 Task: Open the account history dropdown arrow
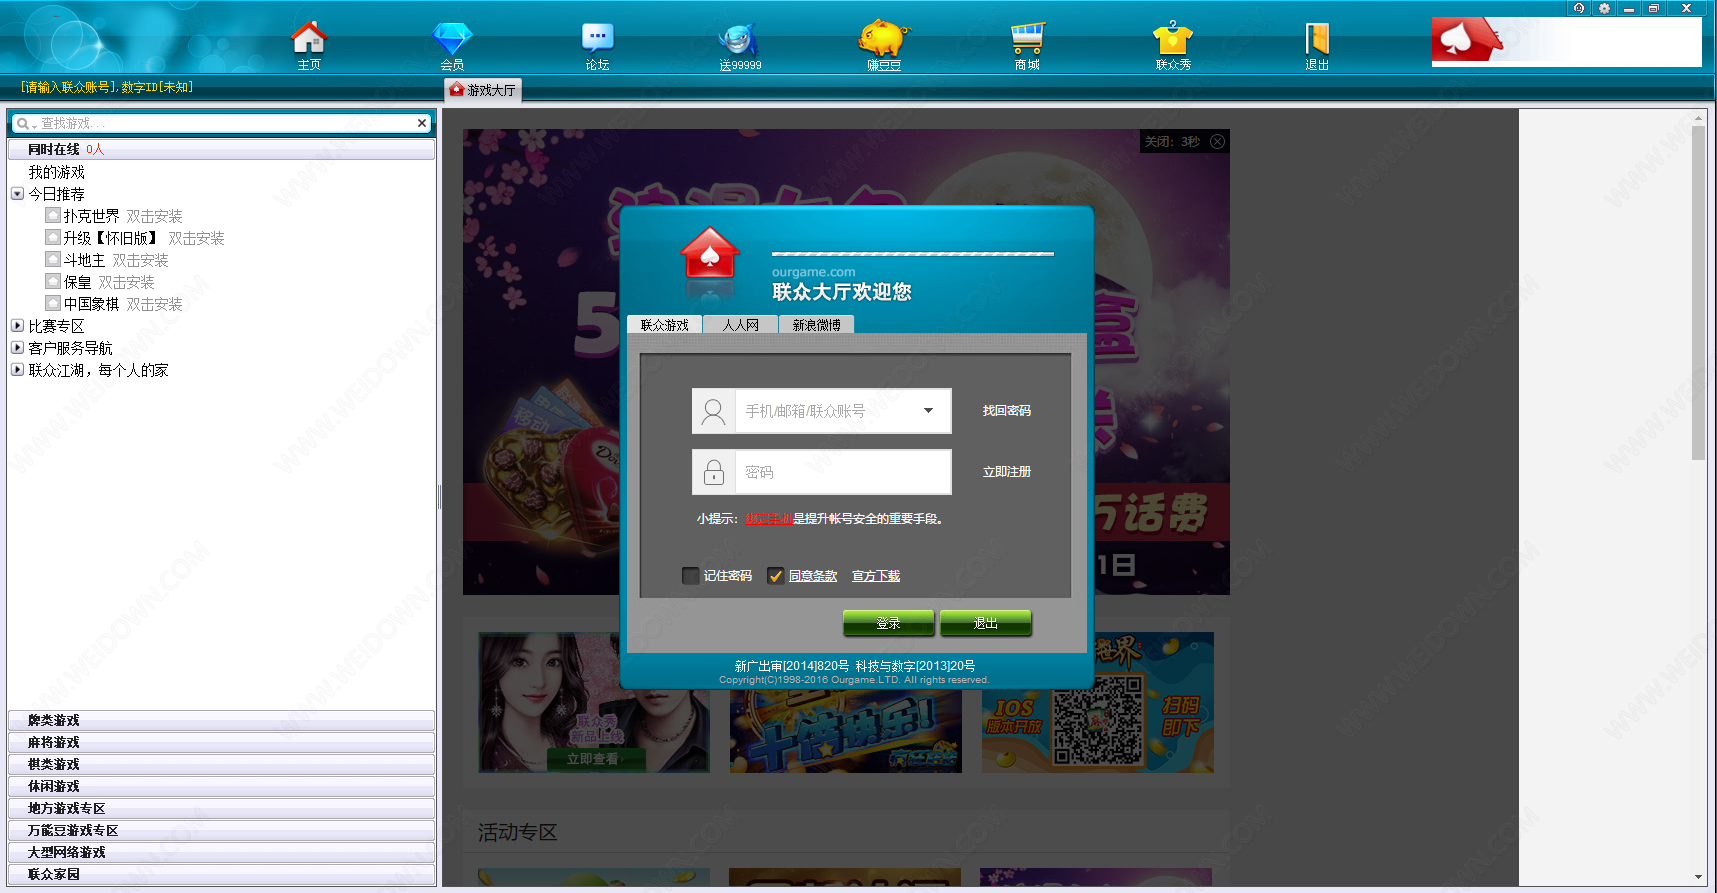(928, 411)
